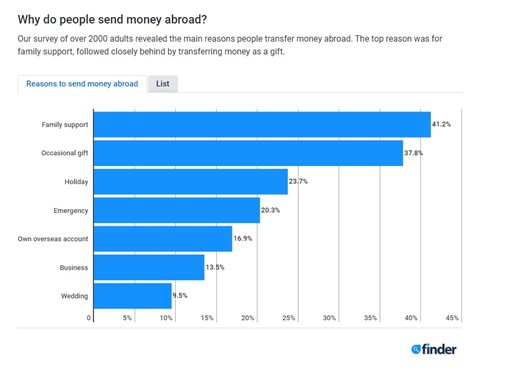Click the Wedding bar
Screen dimensions: 510x380
coord(133,296)
